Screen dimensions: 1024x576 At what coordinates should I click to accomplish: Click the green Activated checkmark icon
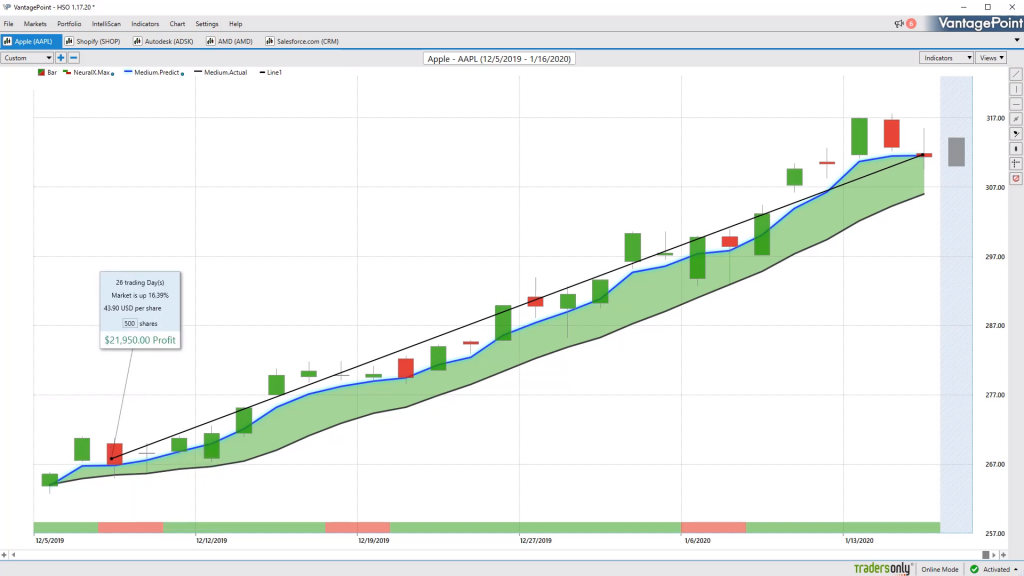974,569
